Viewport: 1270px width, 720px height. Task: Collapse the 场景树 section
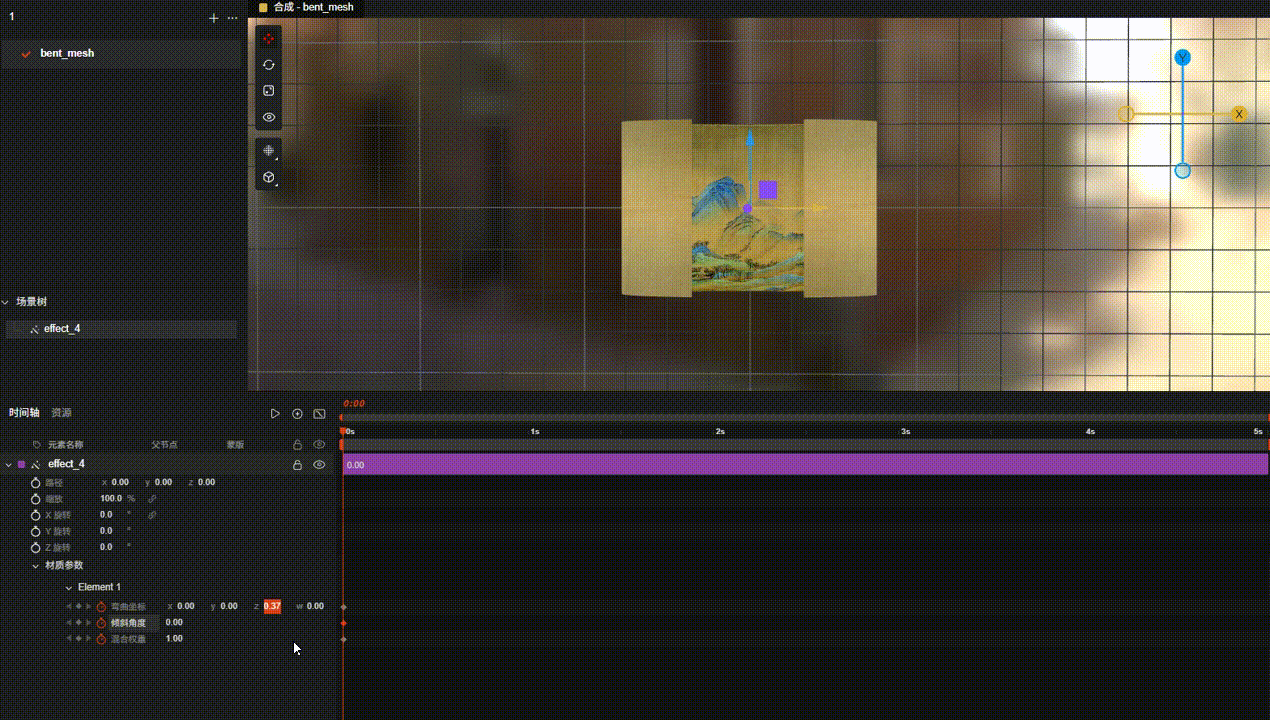pyautogui.click(x=6, y=302)
